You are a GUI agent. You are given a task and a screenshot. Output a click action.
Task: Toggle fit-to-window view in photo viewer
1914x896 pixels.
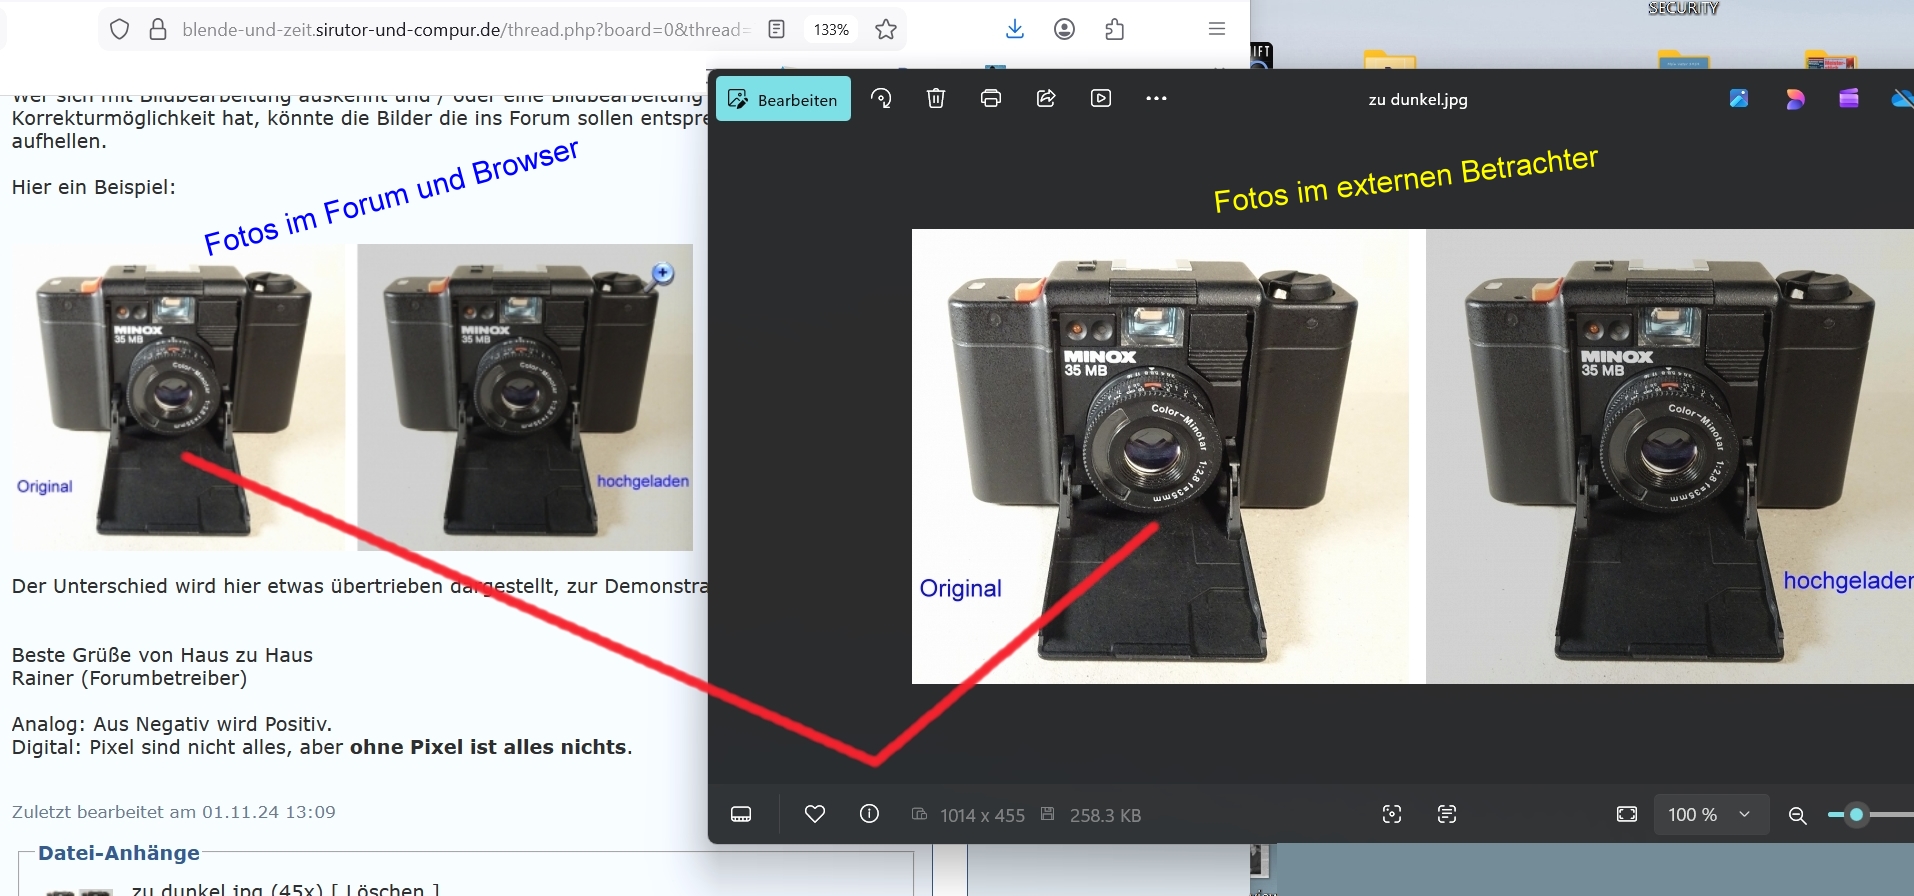click(1627, 814)
